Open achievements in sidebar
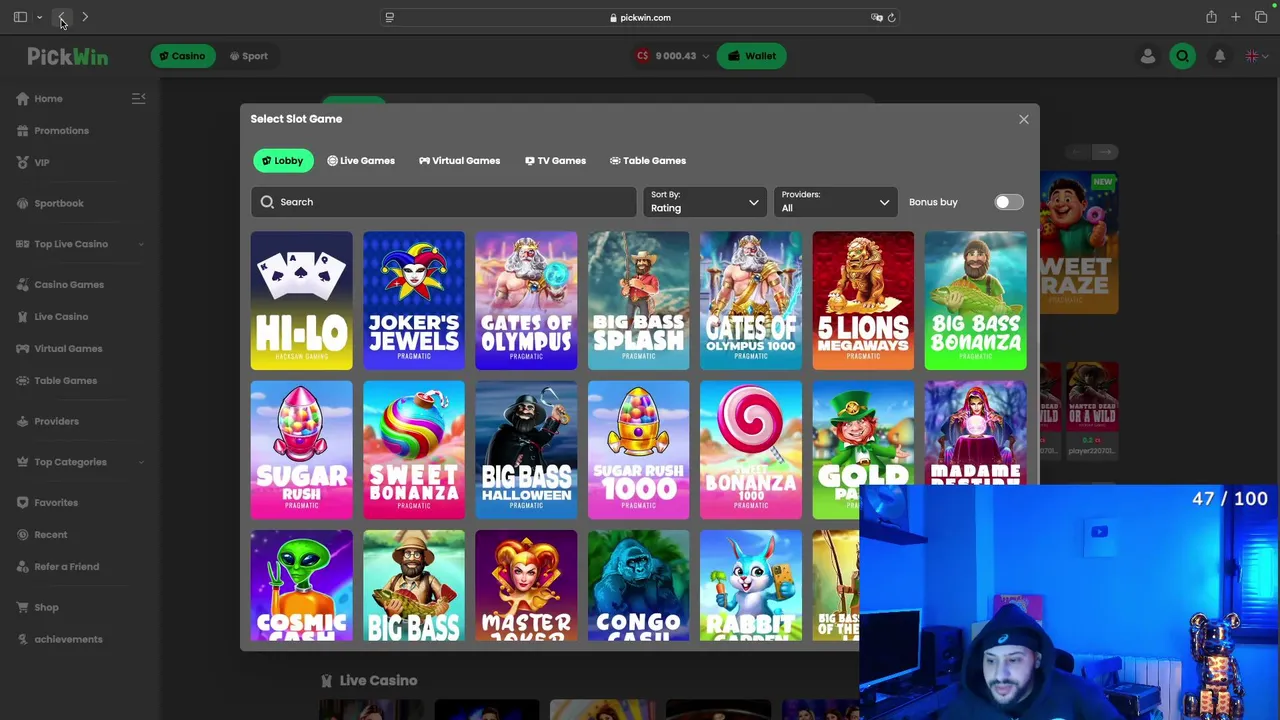This screenshot has width=1280, height=720. click(x=60, y=639)
